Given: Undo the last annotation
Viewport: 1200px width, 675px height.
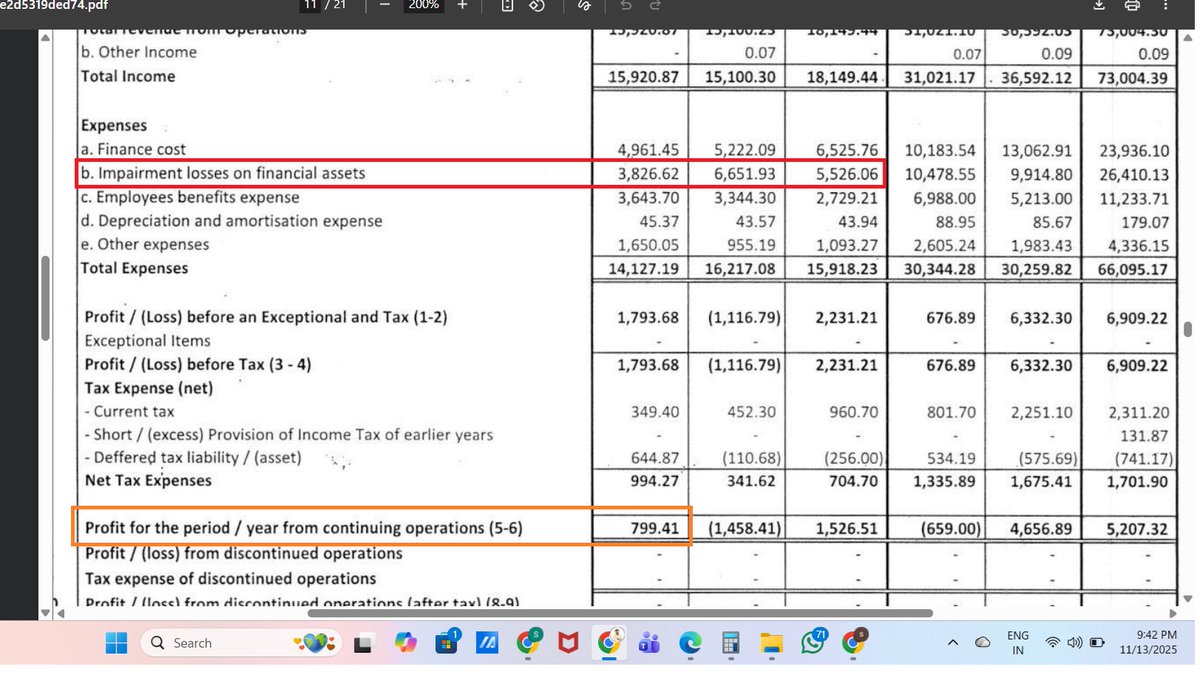Looking at the screenshot, I should tap(626, 5).
